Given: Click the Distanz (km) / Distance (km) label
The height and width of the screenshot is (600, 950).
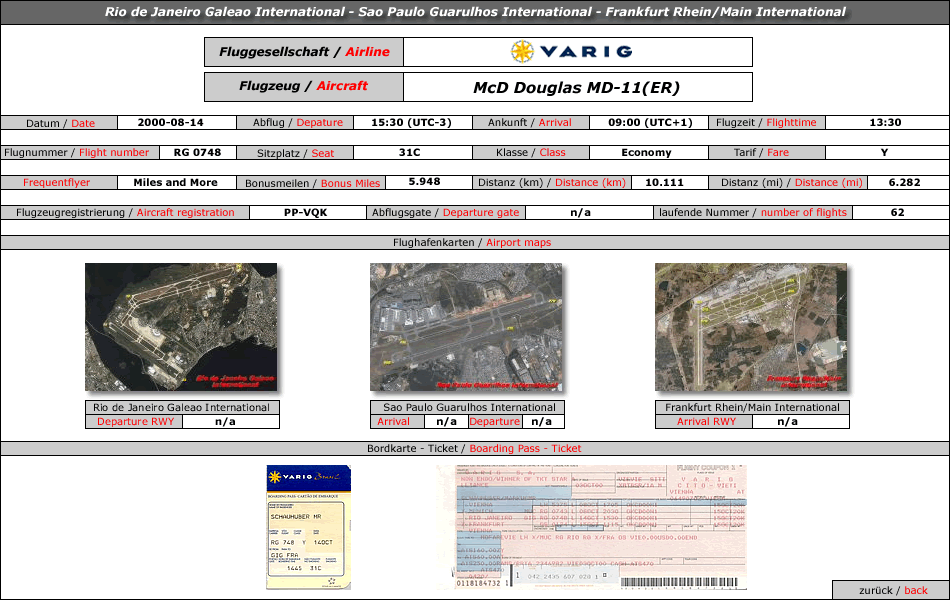Looking at the screenshot, I should pos(552,182).
